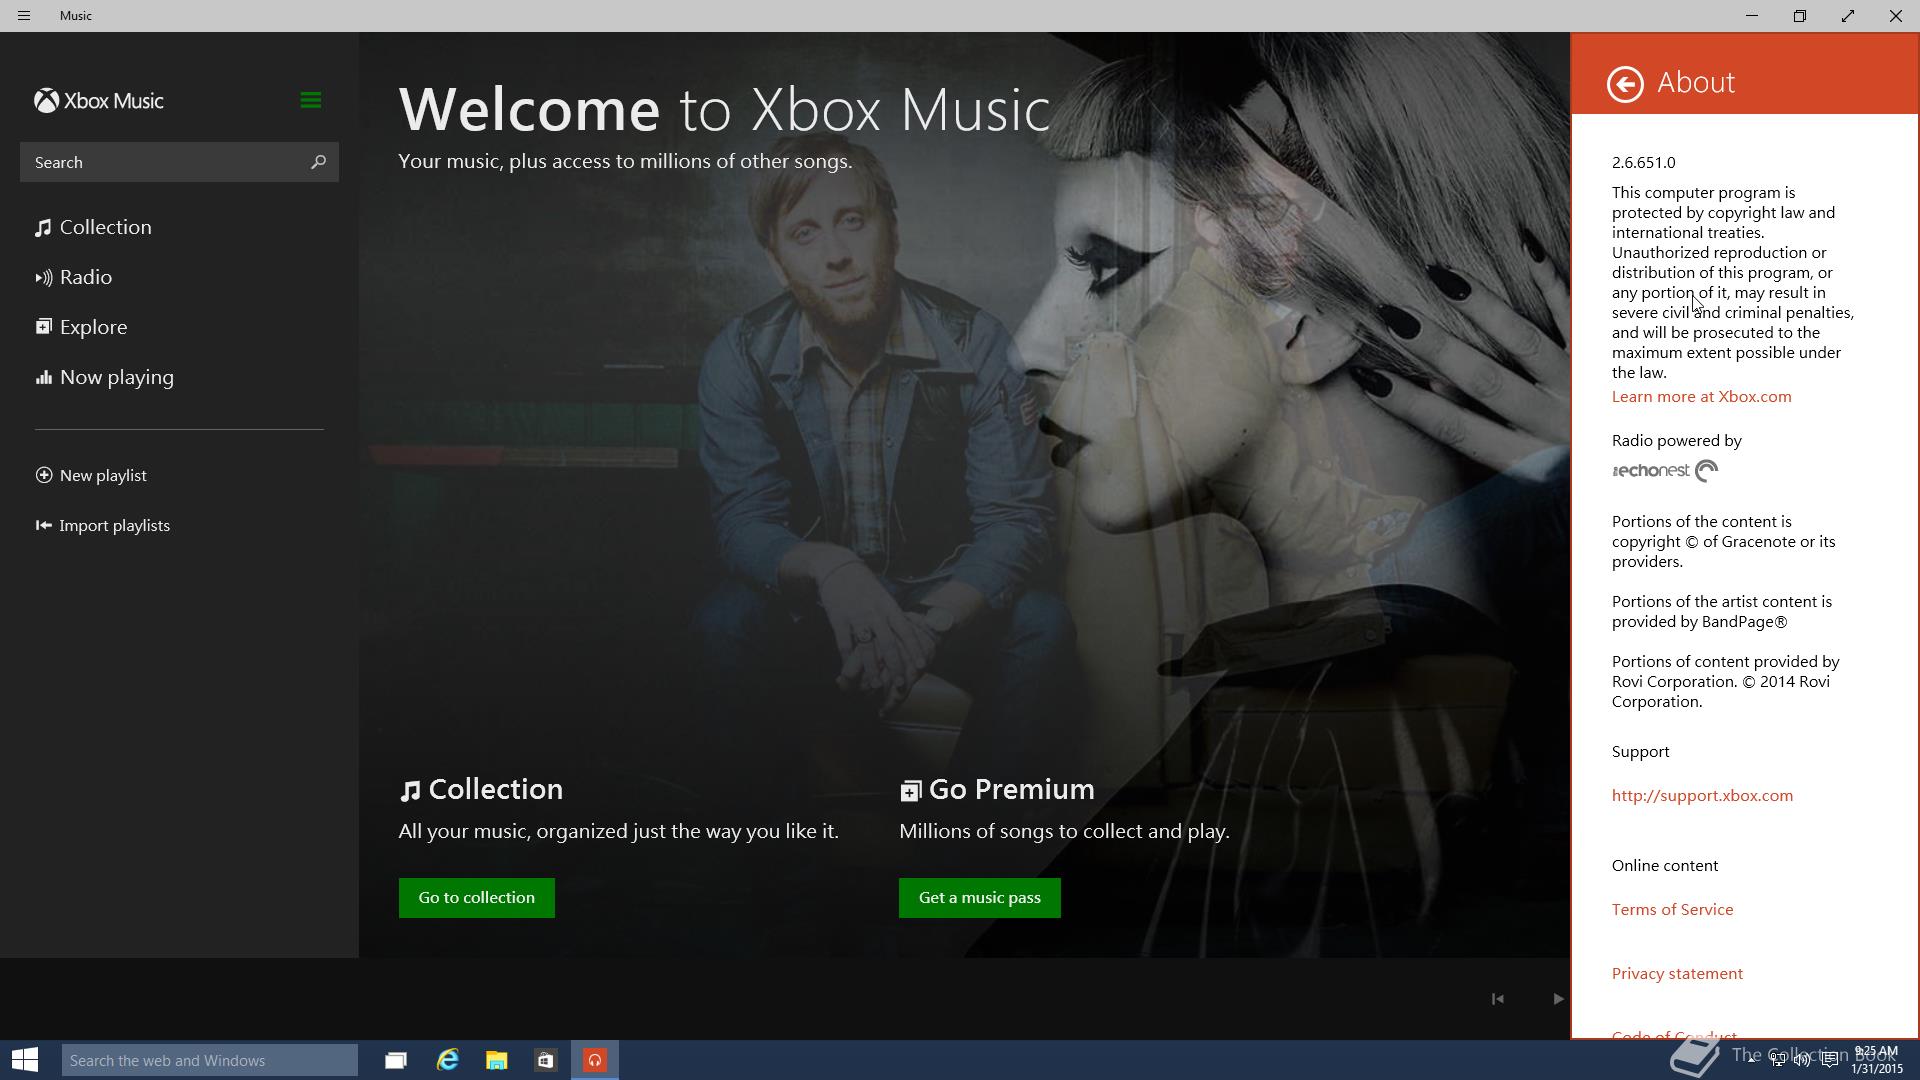Open the Privacy statement link
1920x1080 pixels.
(x=1677, y=974)
